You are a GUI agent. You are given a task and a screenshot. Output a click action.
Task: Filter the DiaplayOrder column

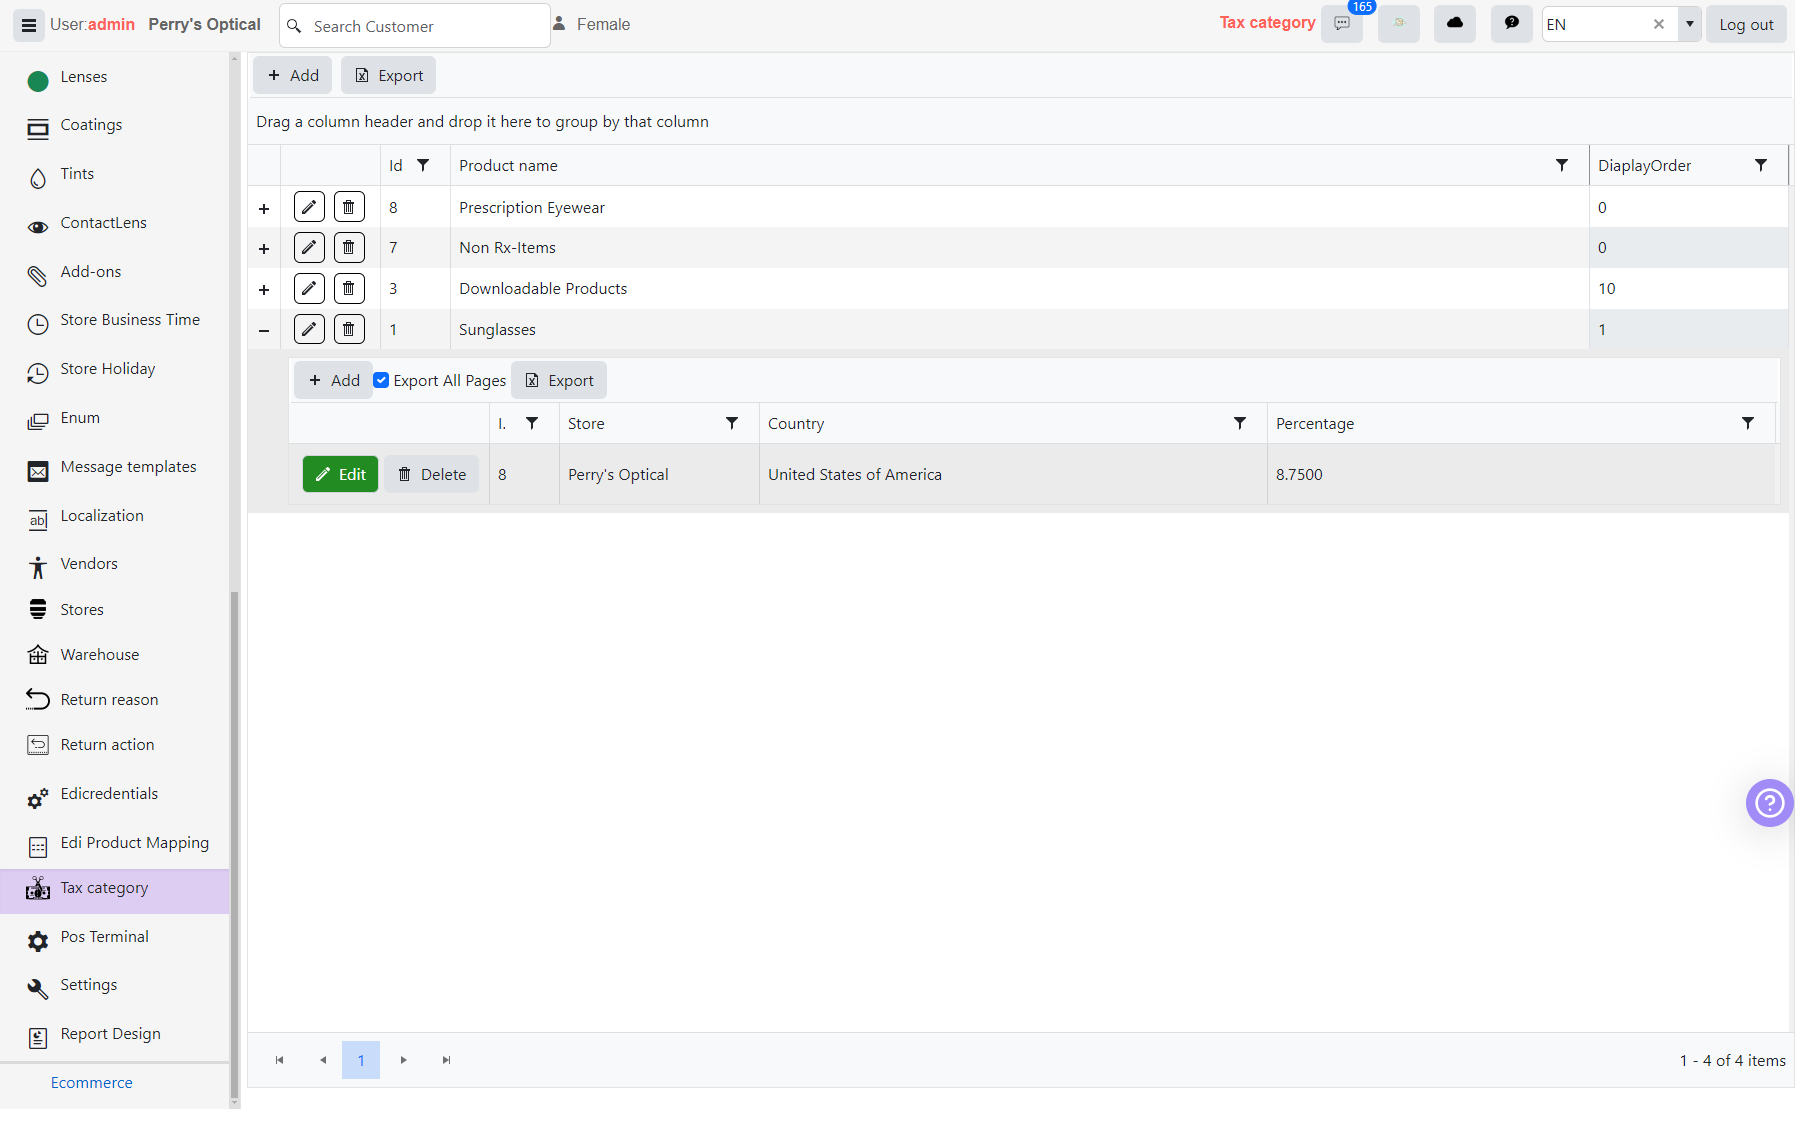[x=1761, y=165]
